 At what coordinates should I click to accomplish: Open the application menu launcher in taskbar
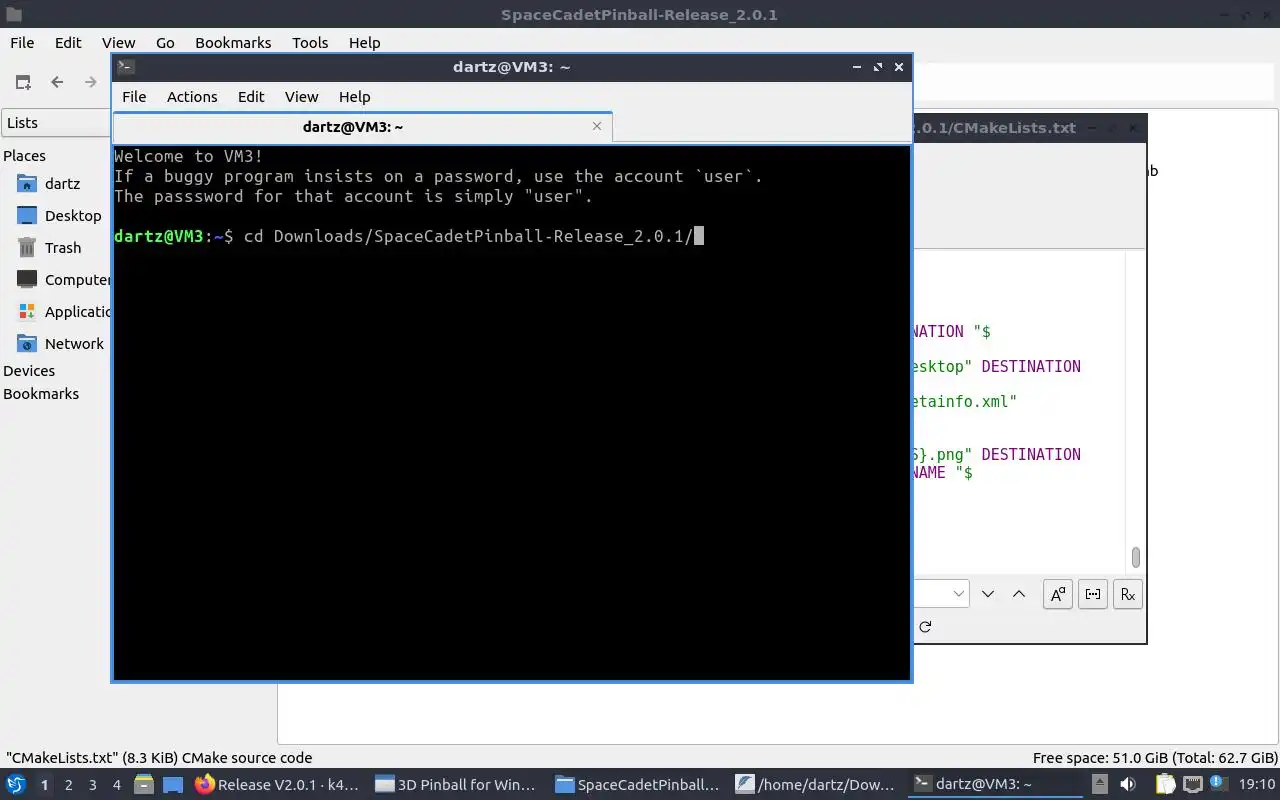16,784
